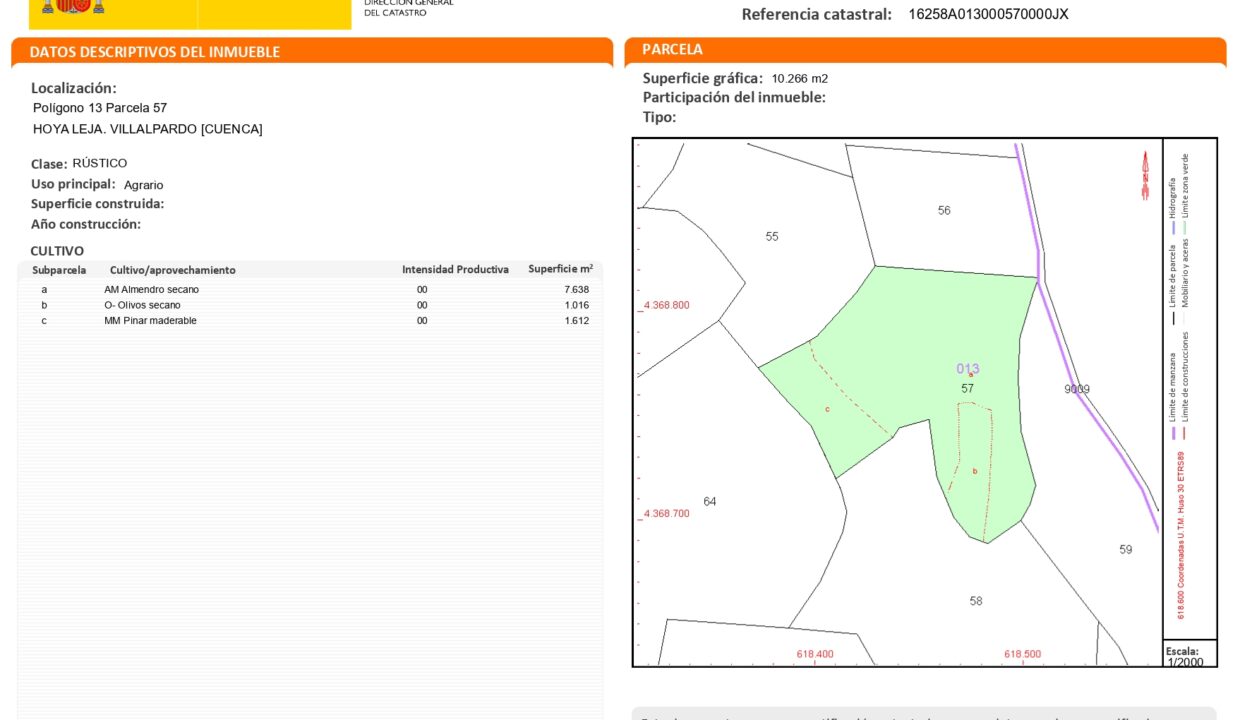Click parcel number 58 on the map
This screenshot has width=1240, height=720.
[x=976, y=601]
